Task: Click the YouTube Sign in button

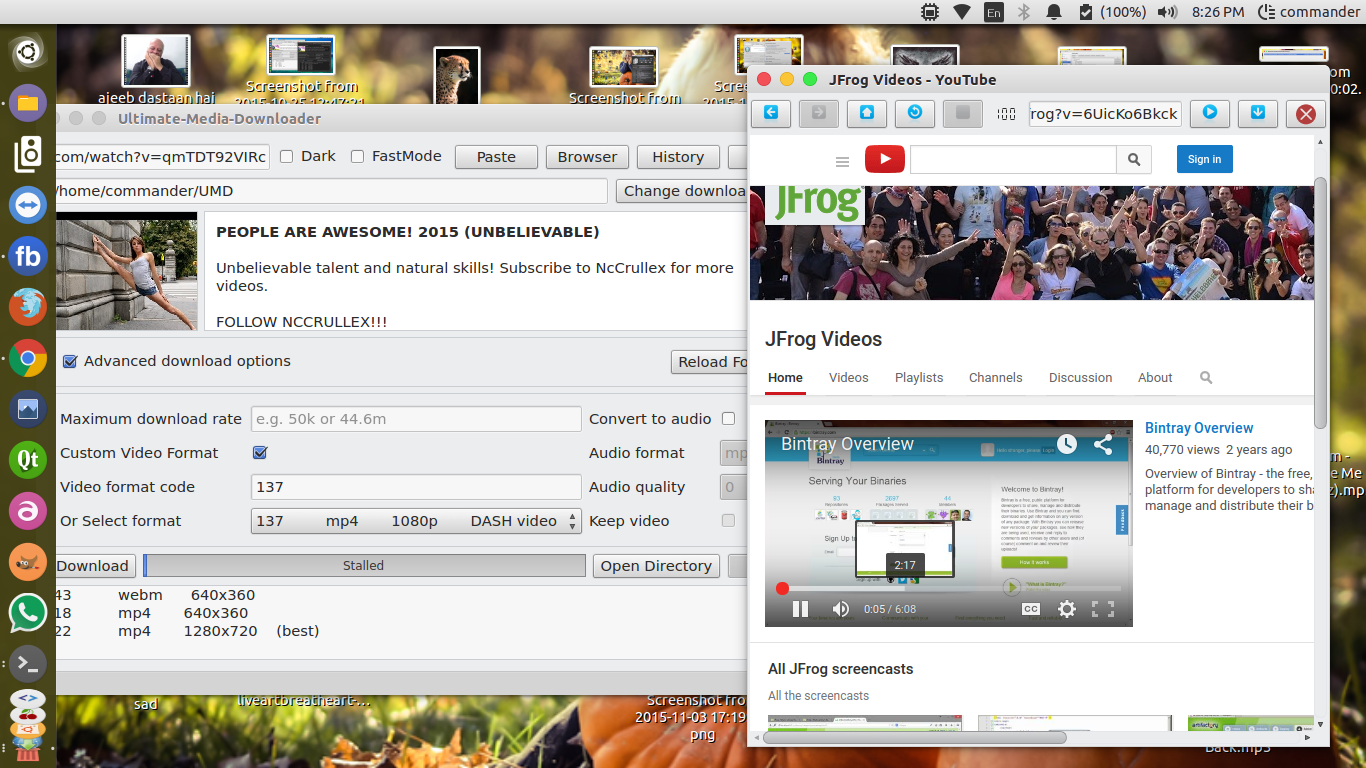Action: [1204, 159]
